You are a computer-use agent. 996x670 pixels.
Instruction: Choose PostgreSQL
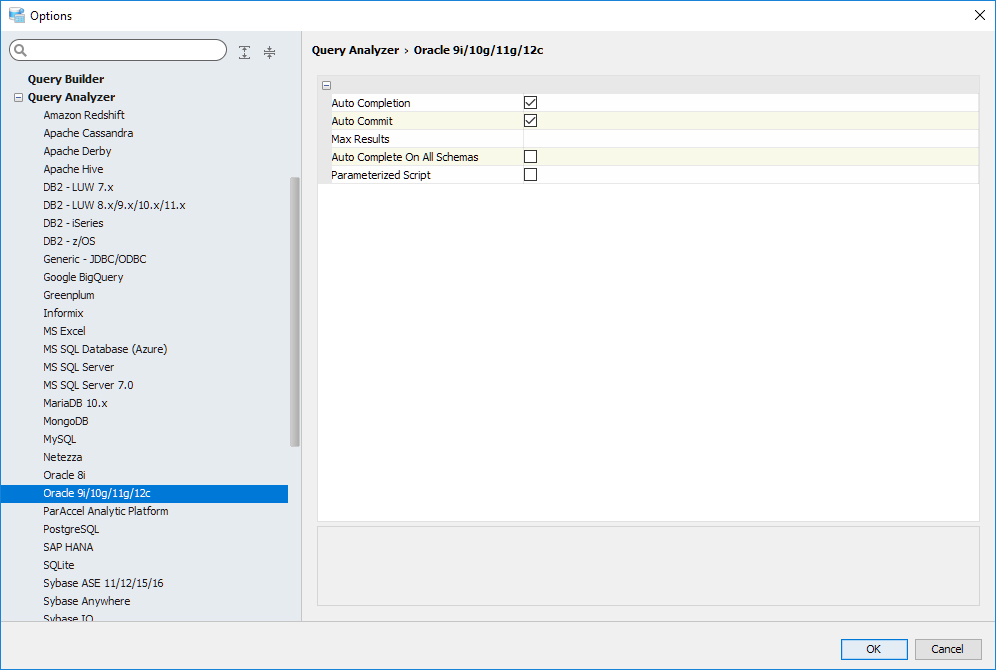[x=71, y=529]
